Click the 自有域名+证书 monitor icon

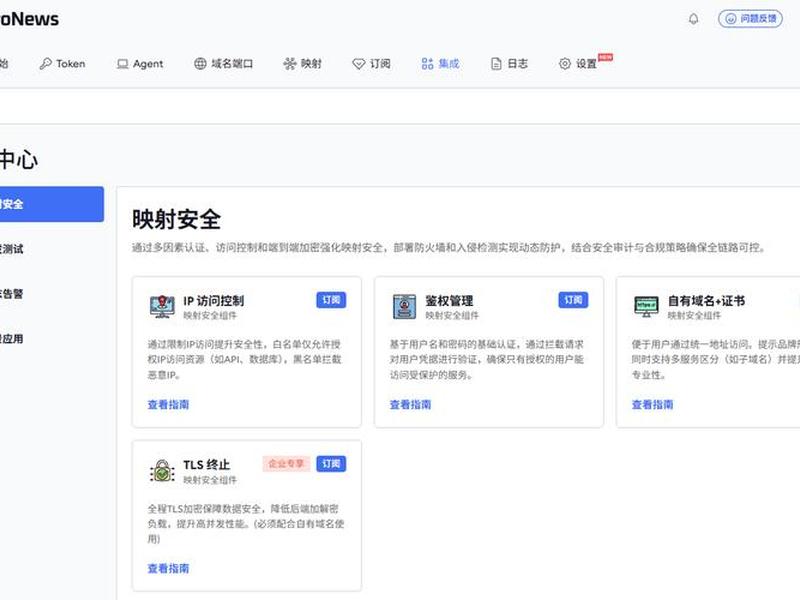[646, 307]
